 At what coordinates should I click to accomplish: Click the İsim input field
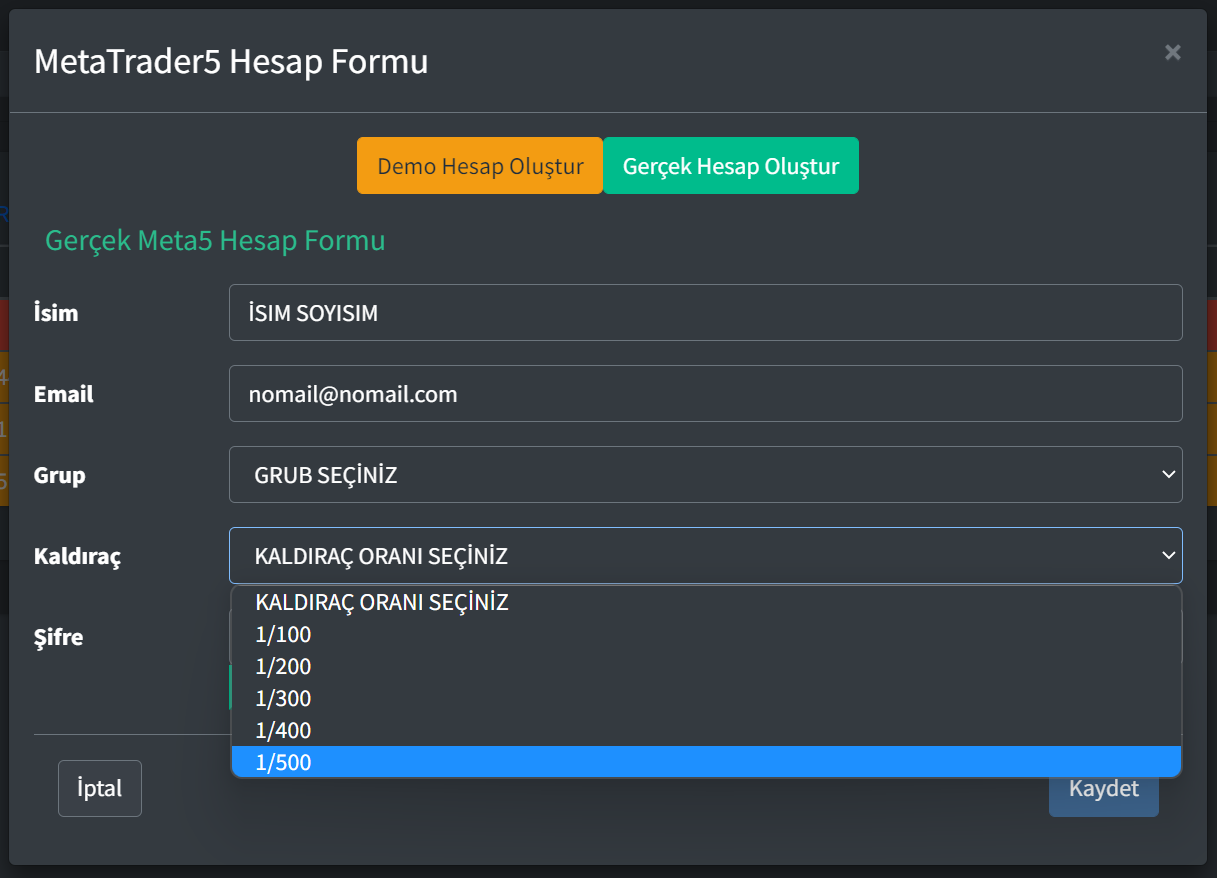coord(705,312)
